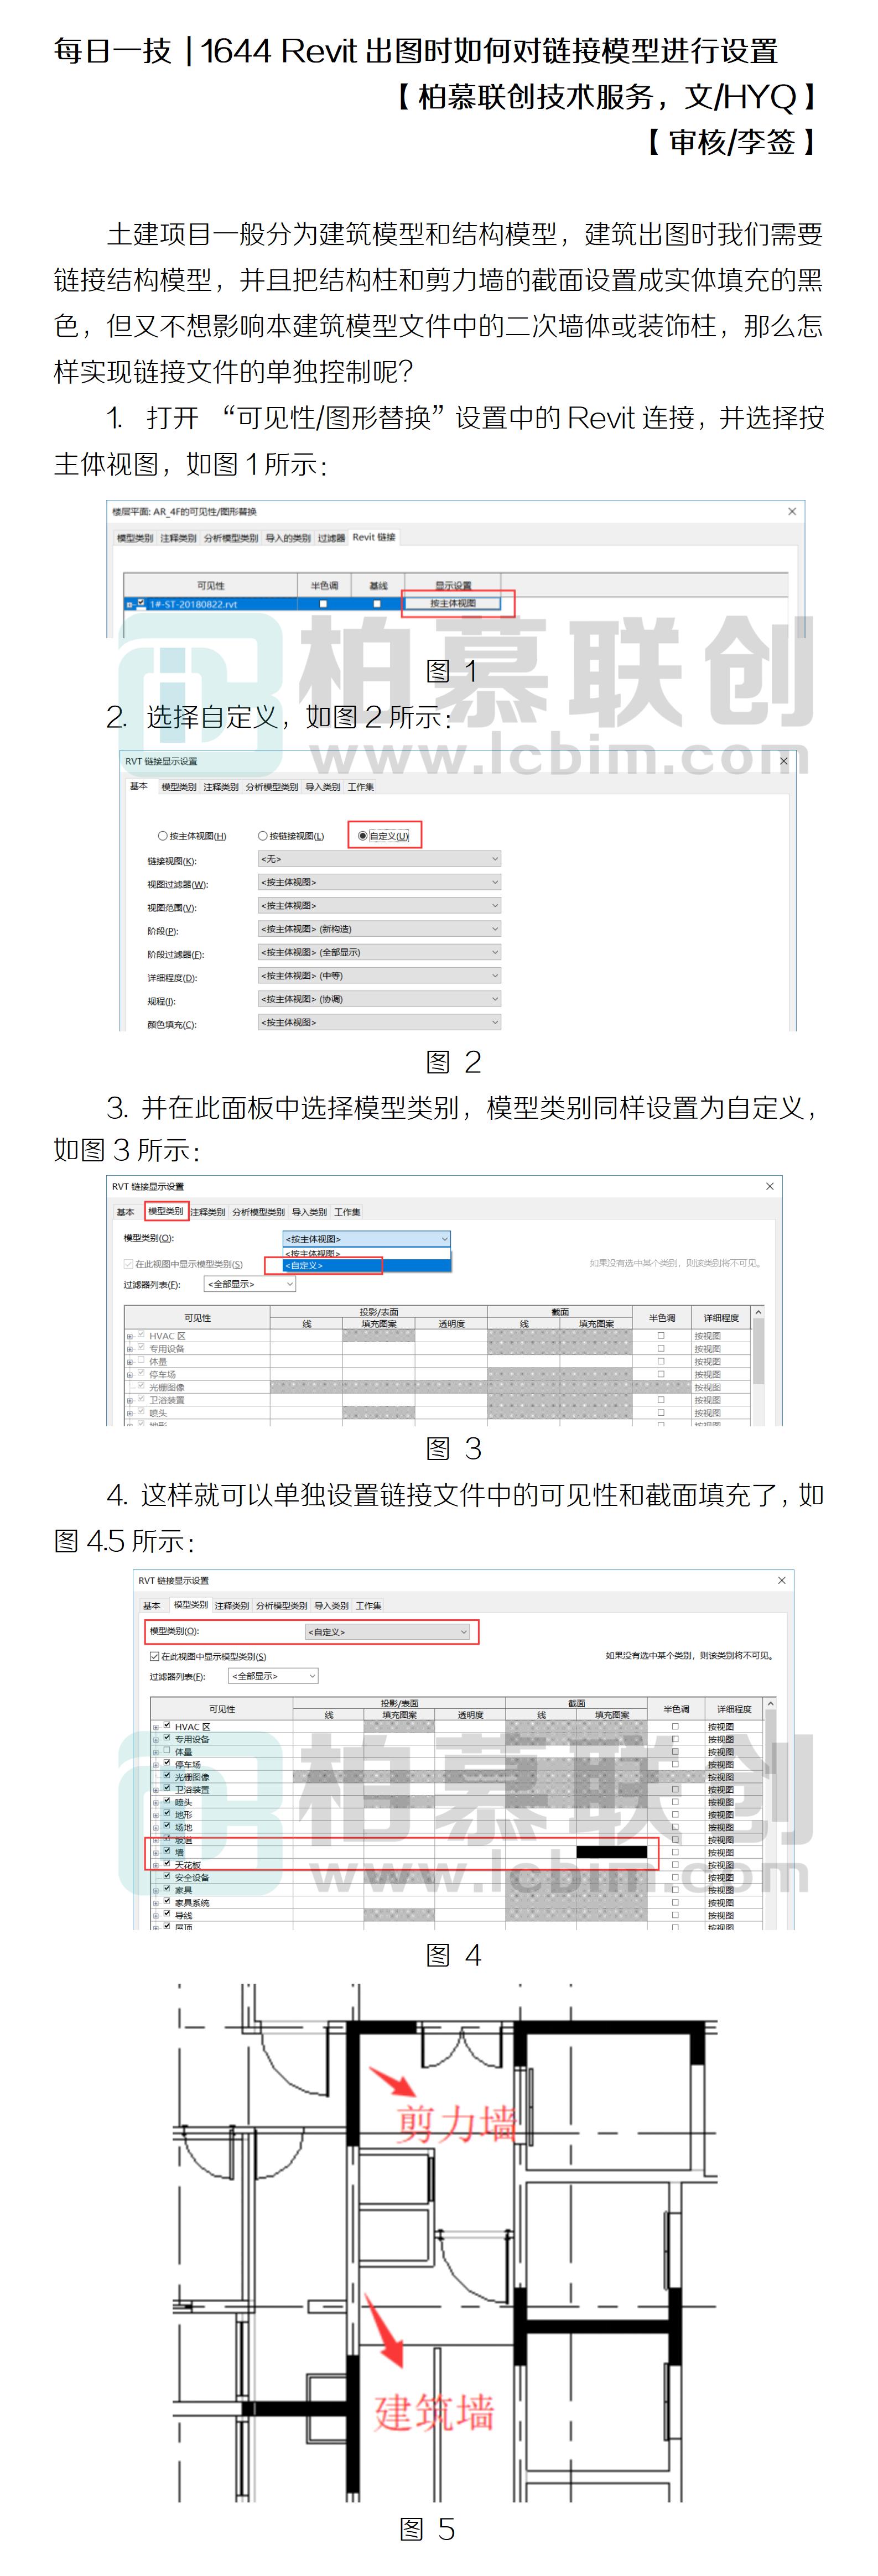Viewport: 878px width, 2576px height.
Task: Close the 可见性/图形替换 dialog in figure 1
Action: pos(792,511)
